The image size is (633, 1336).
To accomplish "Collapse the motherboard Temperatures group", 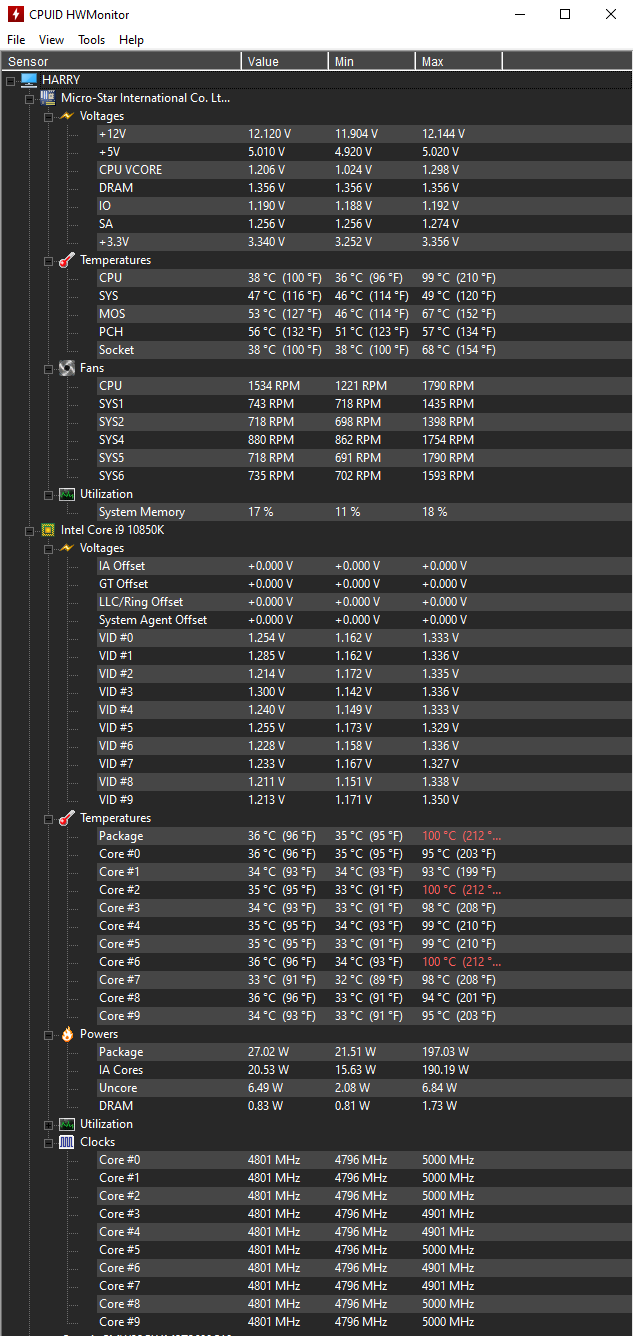I will click(x=49, y=260).
